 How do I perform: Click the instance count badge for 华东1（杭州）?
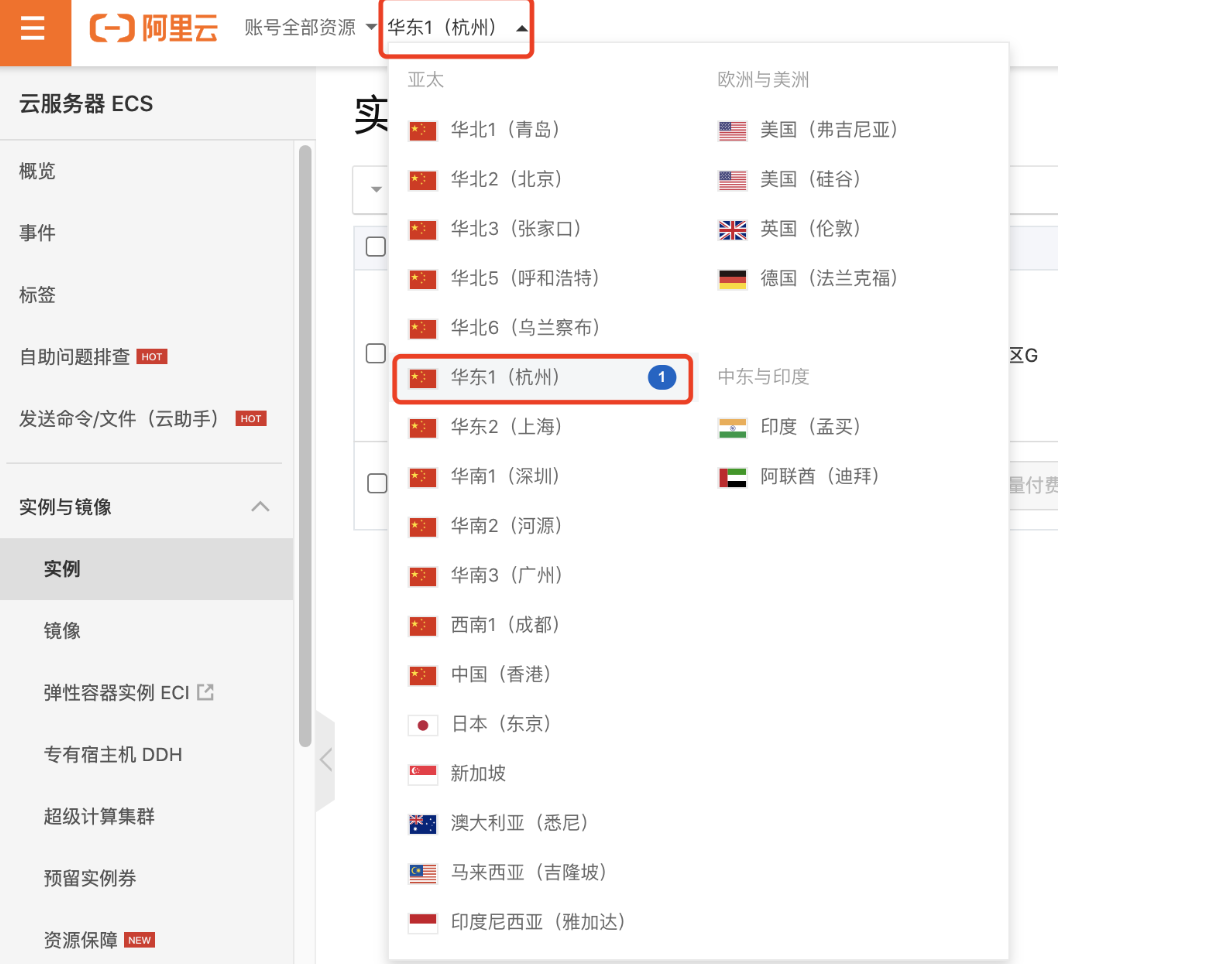(662, 378)
